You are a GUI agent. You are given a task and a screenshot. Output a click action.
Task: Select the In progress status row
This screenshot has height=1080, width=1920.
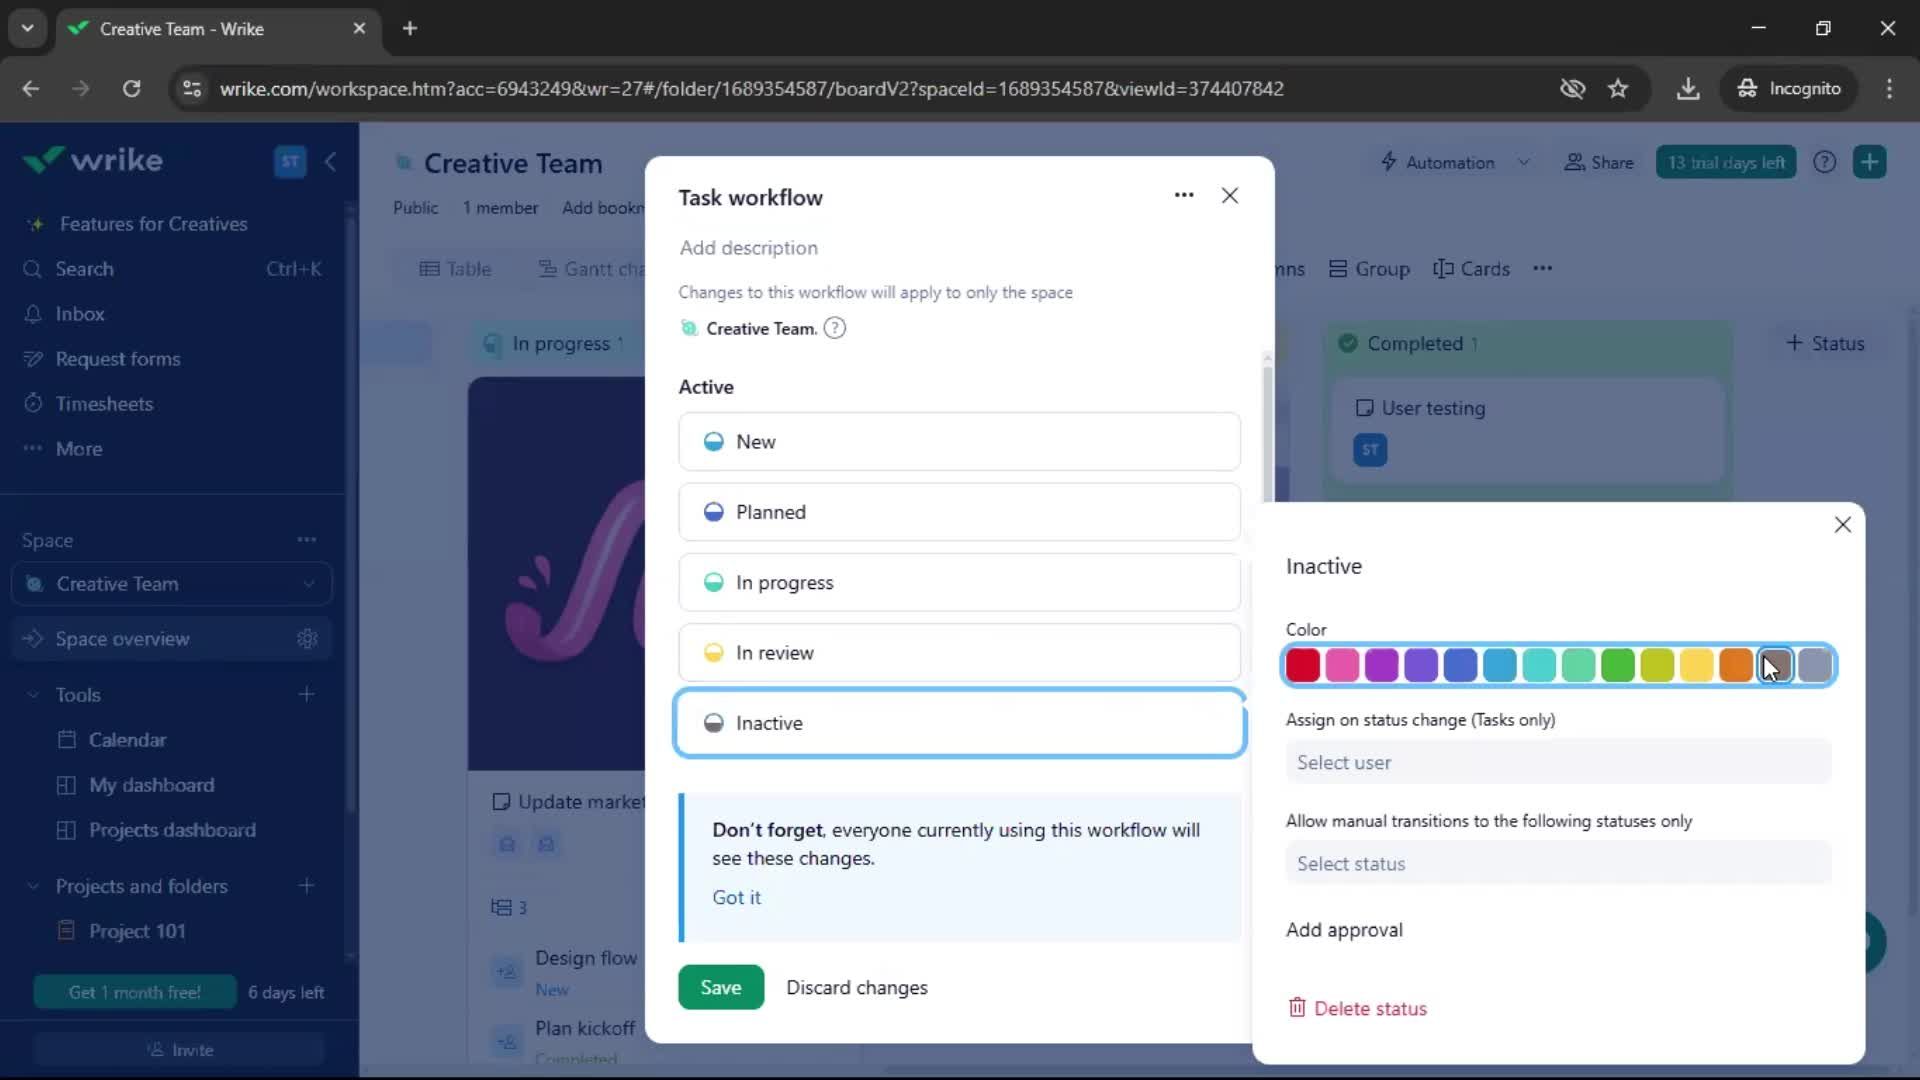pos(959,582)
